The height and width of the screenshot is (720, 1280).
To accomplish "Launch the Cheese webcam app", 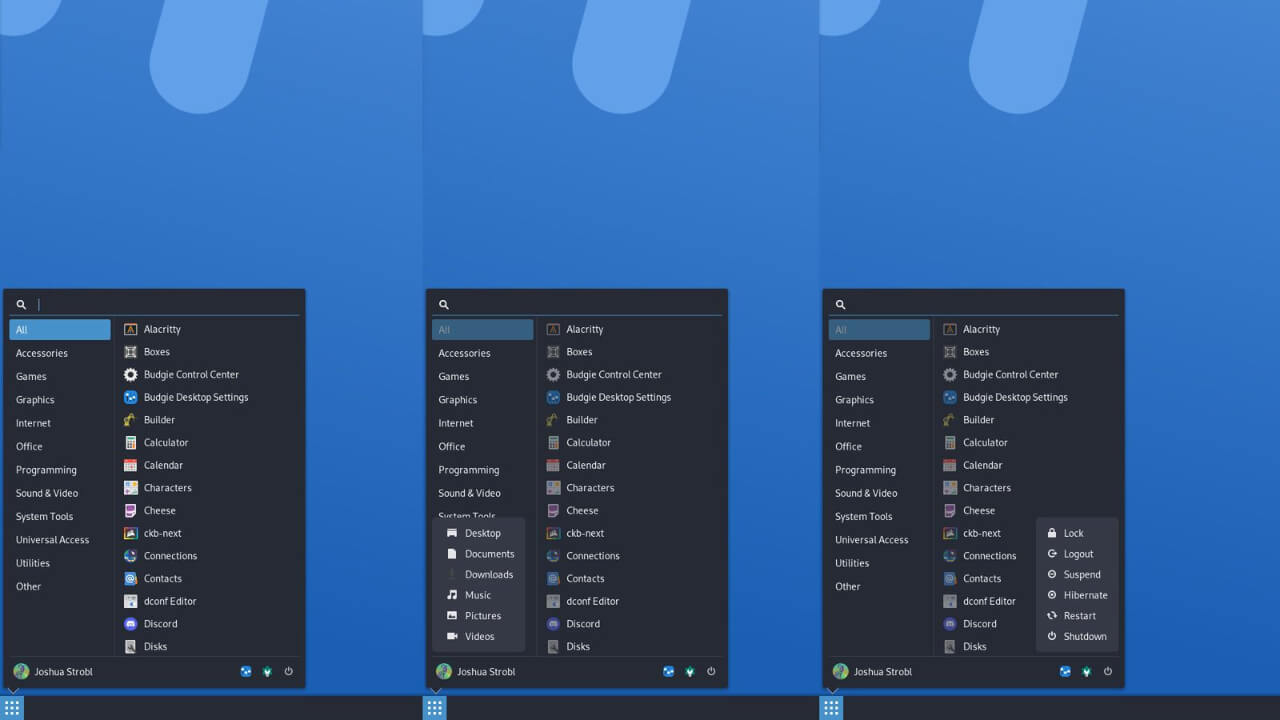I will 159,510.
